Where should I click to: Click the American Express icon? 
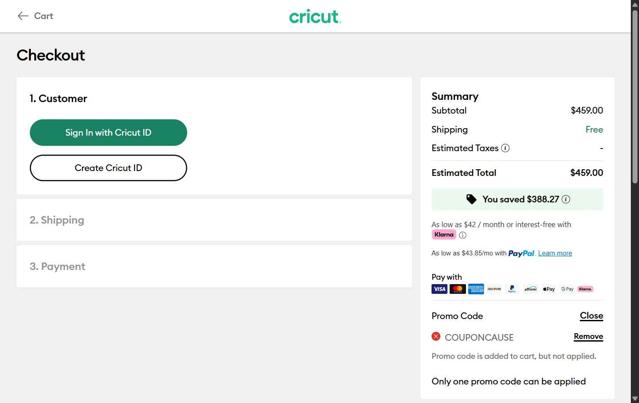coord(476,289)
